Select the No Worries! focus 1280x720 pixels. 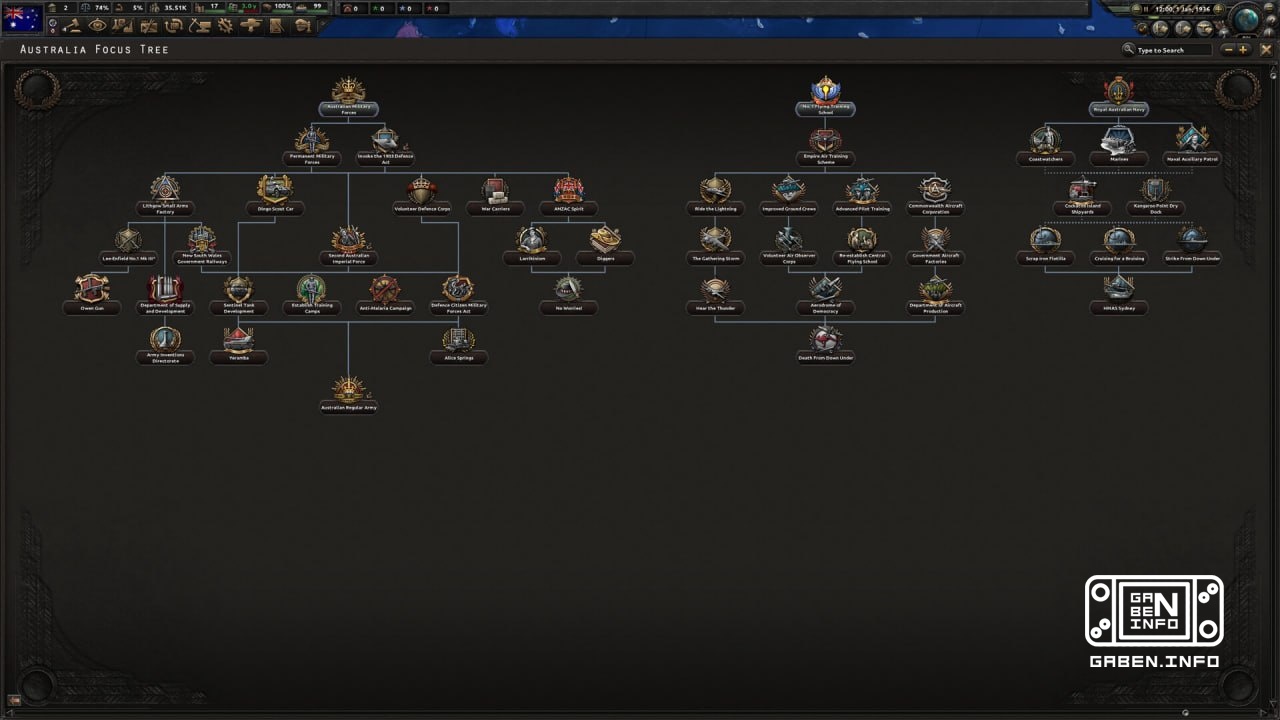click(568, 295)
